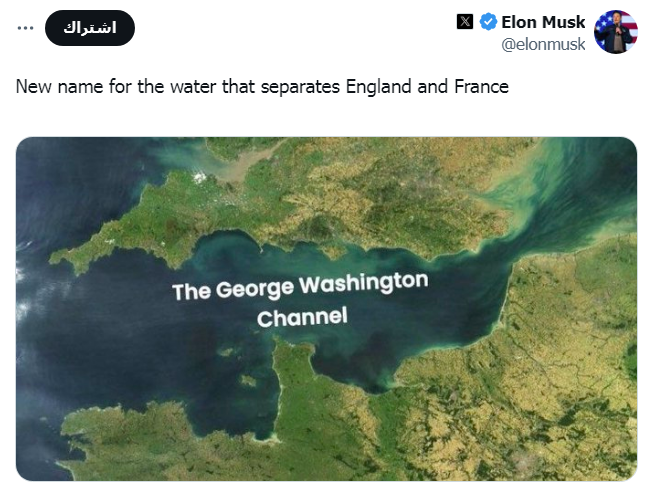Click the blue verified checkmark badge

[x=488, y=22]
